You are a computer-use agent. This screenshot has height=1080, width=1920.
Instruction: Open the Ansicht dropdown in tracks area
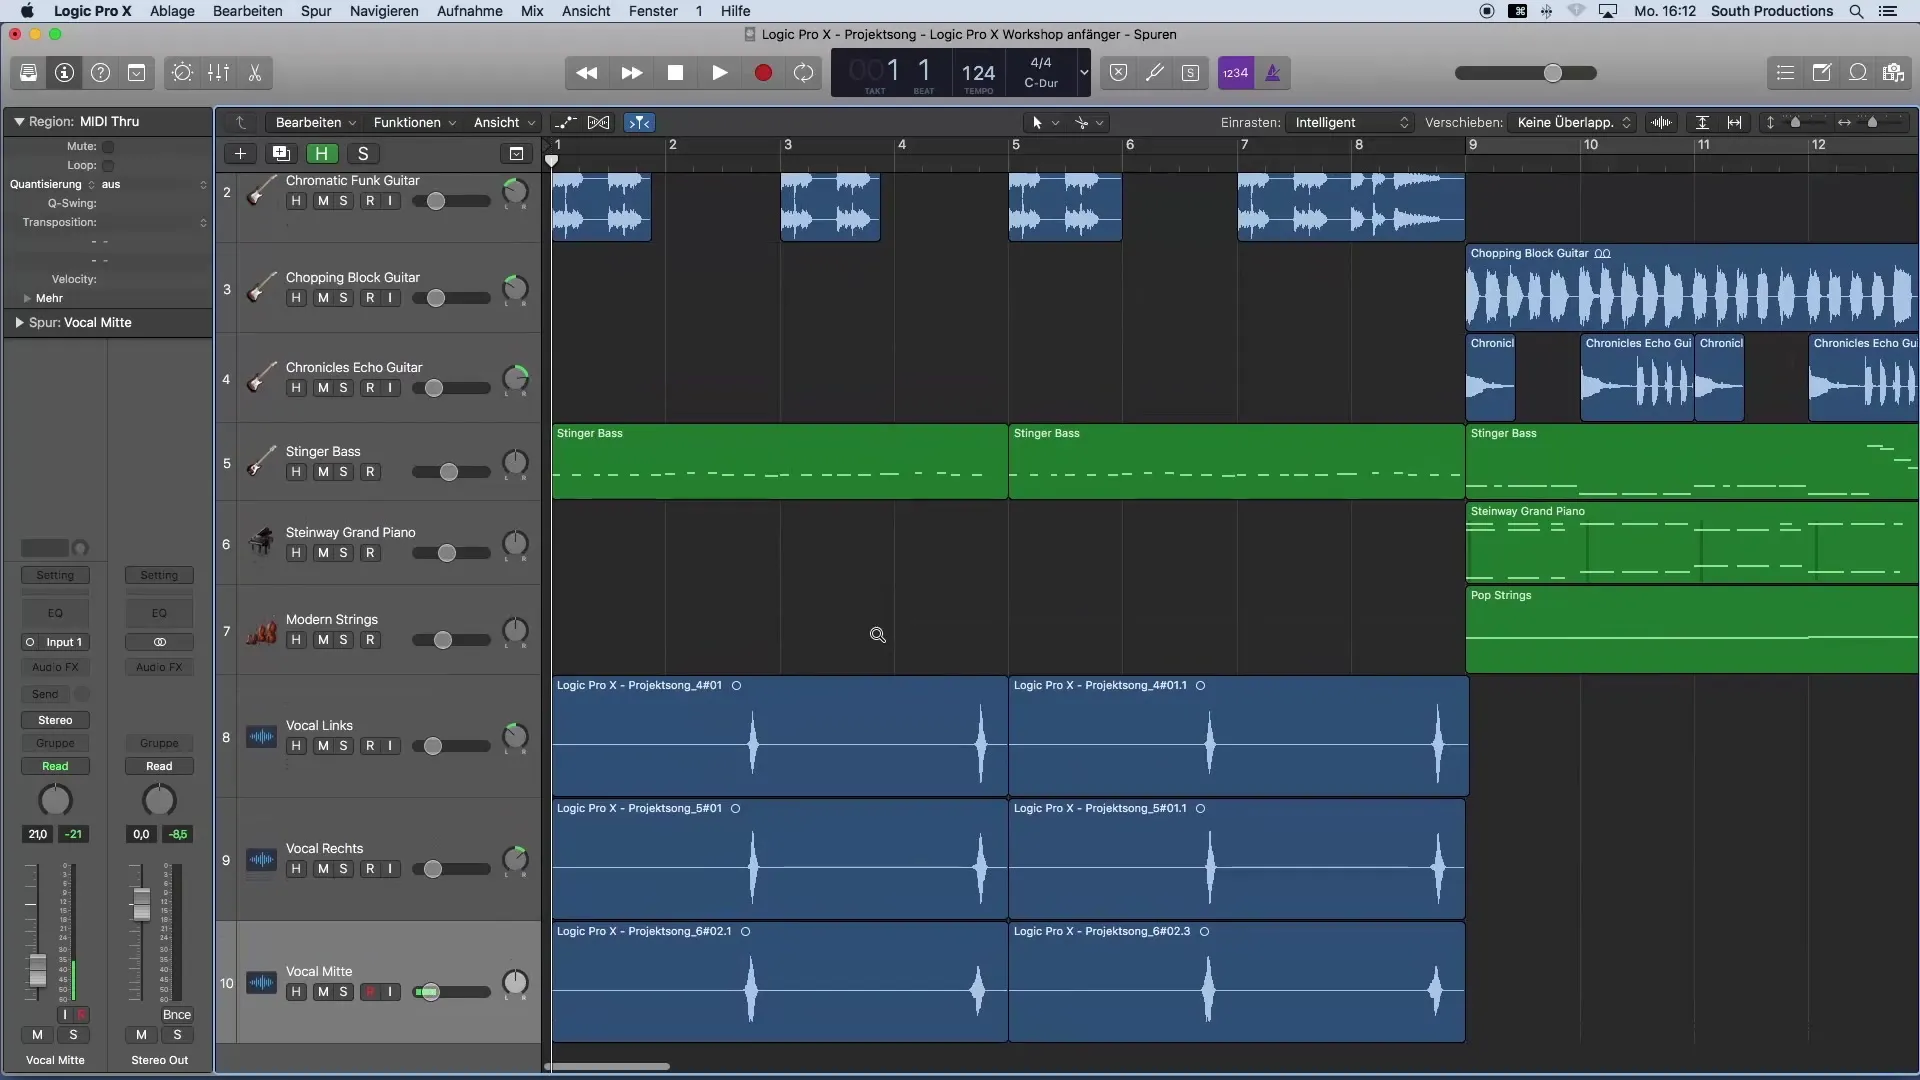(x=503, y=123)
